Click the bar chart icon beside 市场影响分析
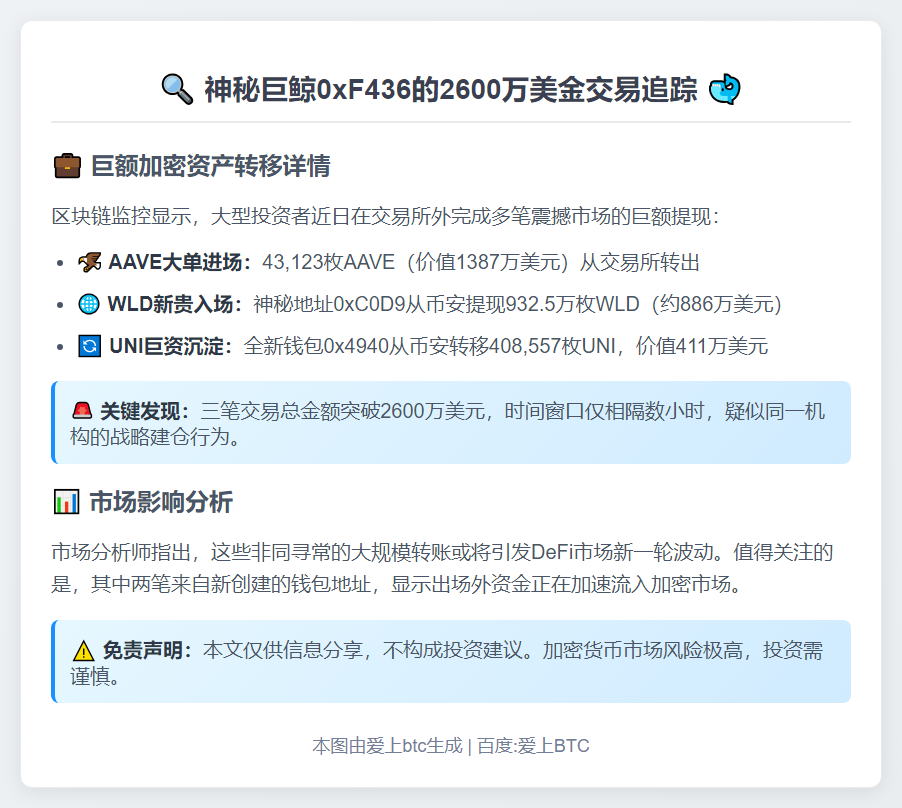Viewport: 902px width, 808px height. click(66, 502)
